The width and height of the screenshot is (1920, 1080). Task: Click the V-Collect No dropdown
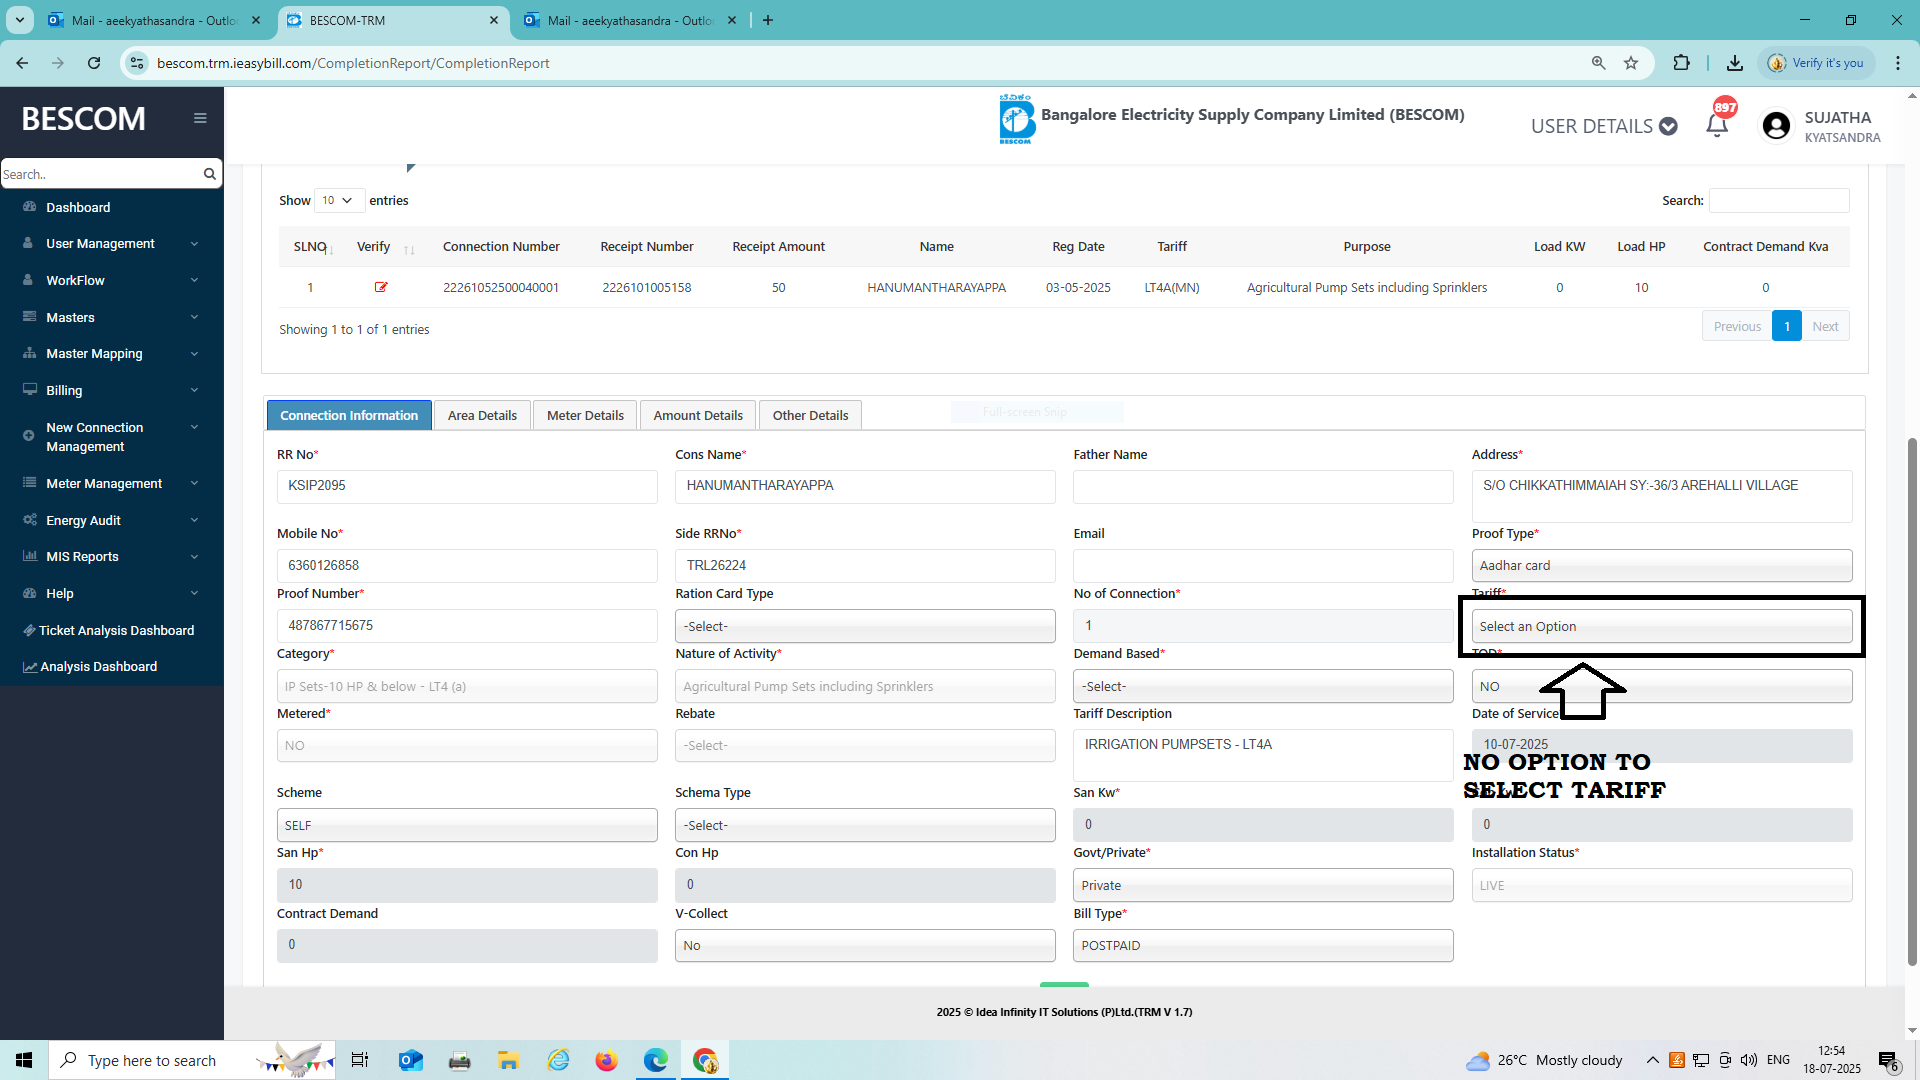(865, 945)
